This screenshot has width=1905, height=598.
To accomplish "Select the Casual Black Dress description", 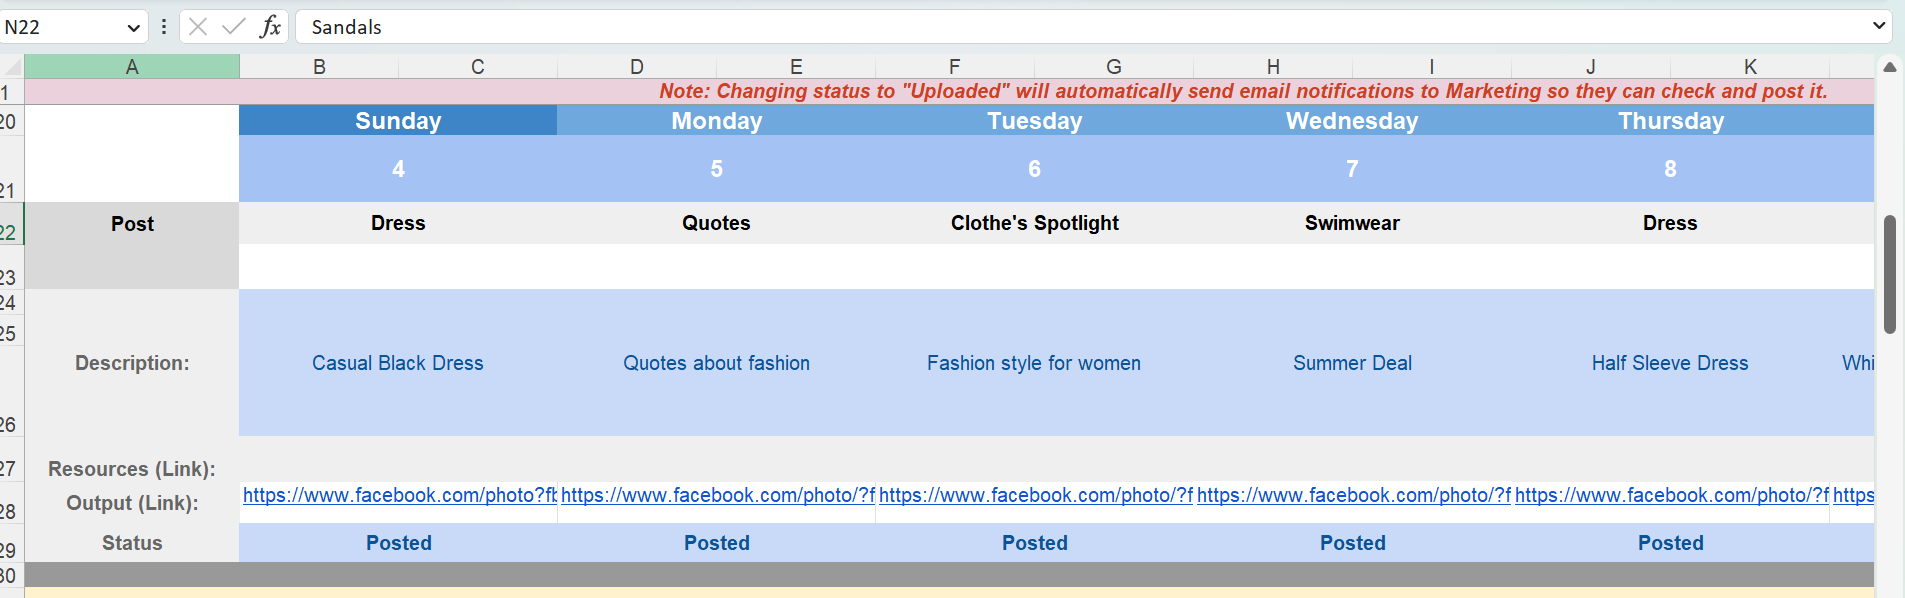I will (x=398, y=363).
